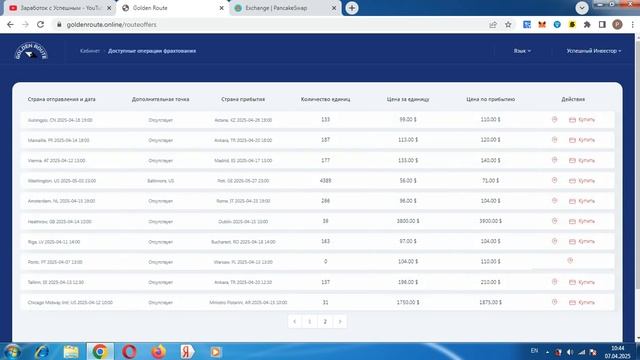Click the map pin icon in Tallinn row
The width and height of the screenshot is (640, 360).
554,282
